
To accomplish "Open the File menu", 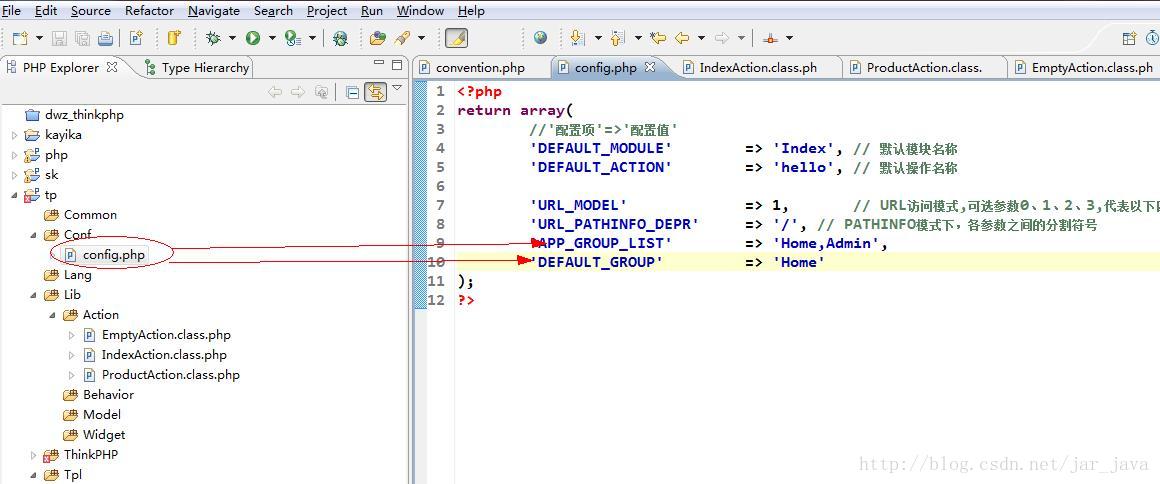I will click(11, 10).
